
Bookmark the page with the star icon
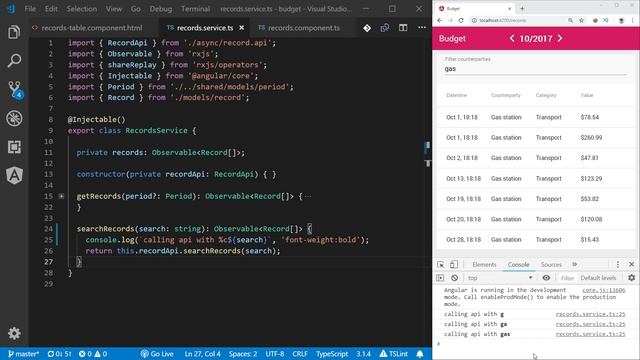coord(581,20)
